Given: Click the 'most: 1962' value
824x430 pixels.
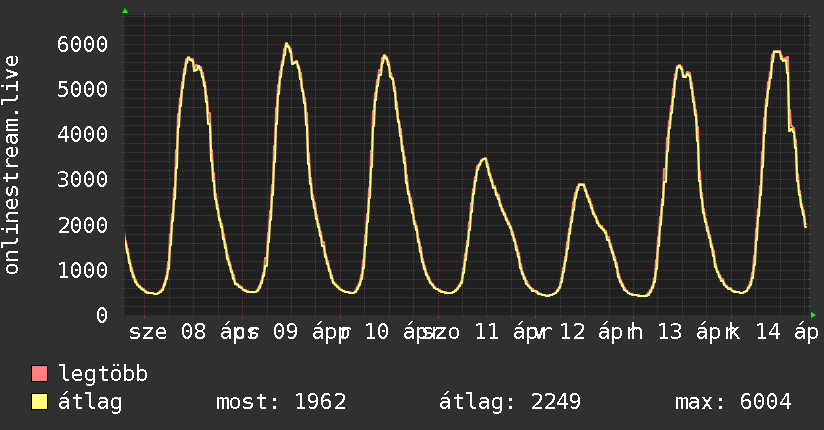Looking at the screenshot, I should (x=281, y=402).
